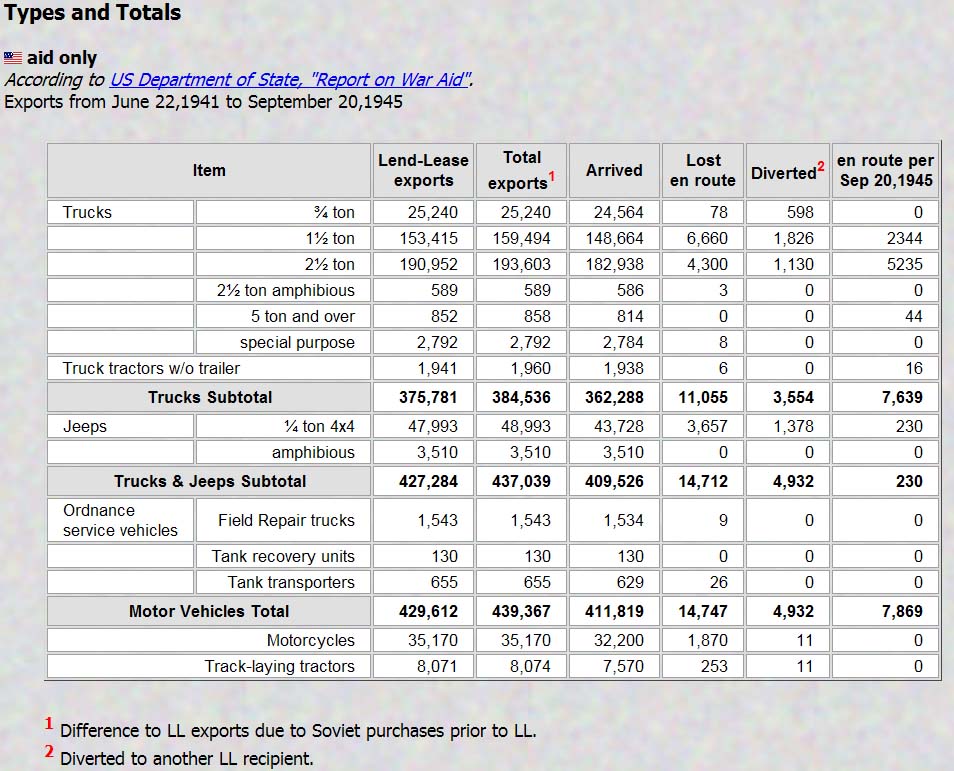Click the Jeeps arrived value 43,728
The height and width of the screenshot is (771, 954).
(x=619, y=427)
